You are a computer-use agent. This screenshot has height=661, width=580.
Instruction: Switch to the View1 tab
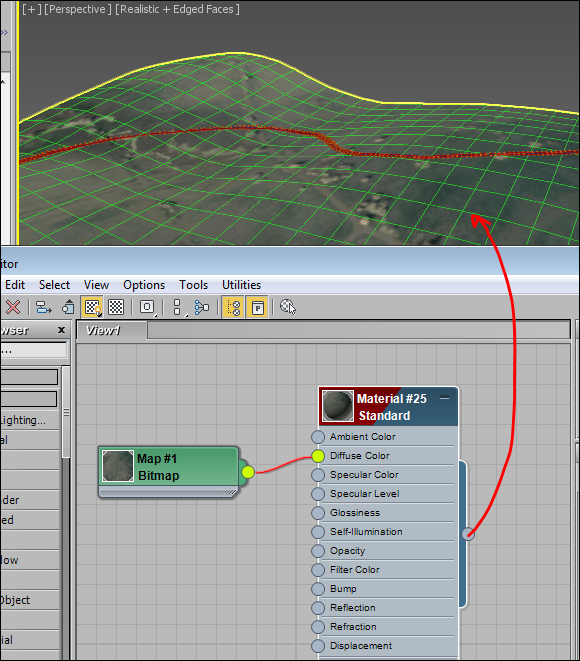point(112,330)
